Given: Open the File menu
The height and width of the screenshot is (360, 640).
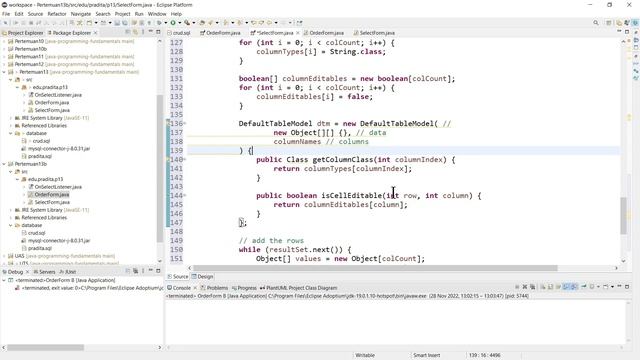Looking at the screenshot, I should 6,14.
